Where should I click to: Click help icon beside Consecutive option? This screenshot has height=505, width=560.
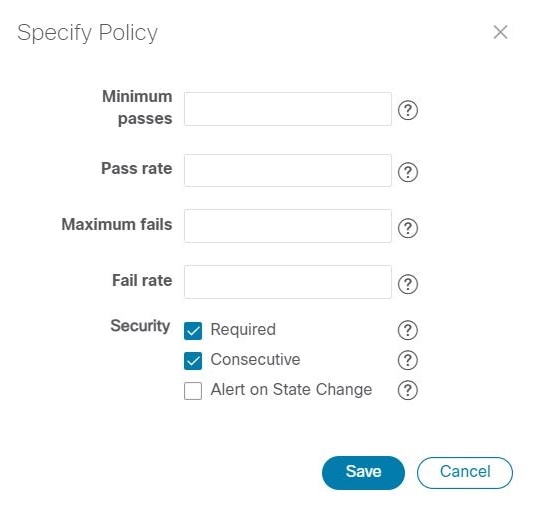(x=408, y=360)
